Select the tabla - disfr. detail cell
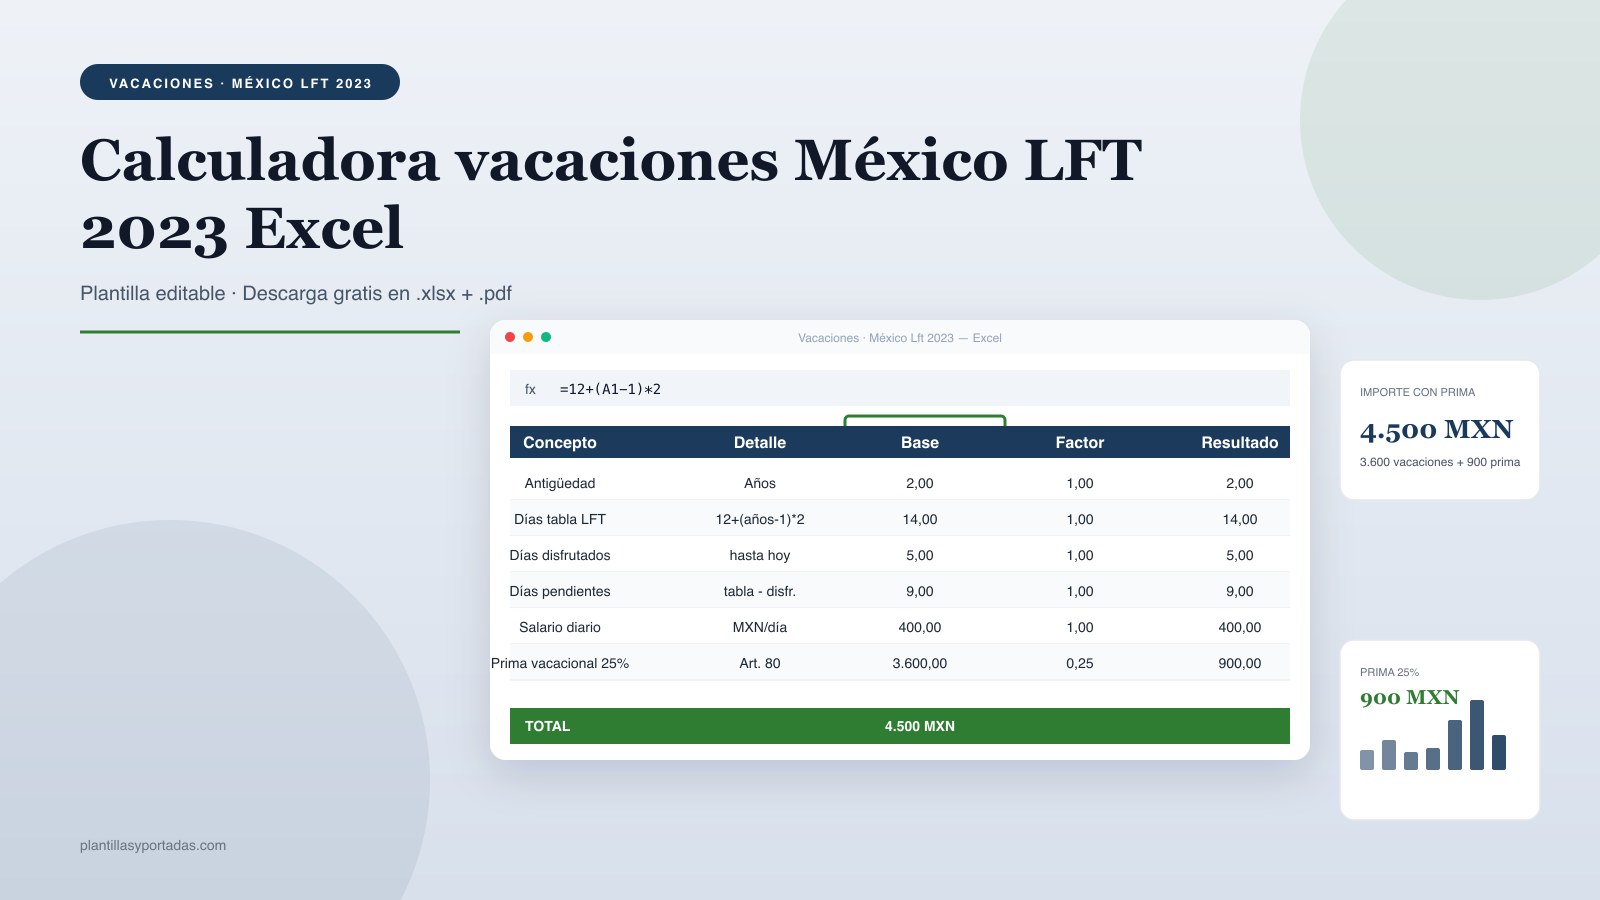Screen dimensions: 1600x900 pos(760,591)
